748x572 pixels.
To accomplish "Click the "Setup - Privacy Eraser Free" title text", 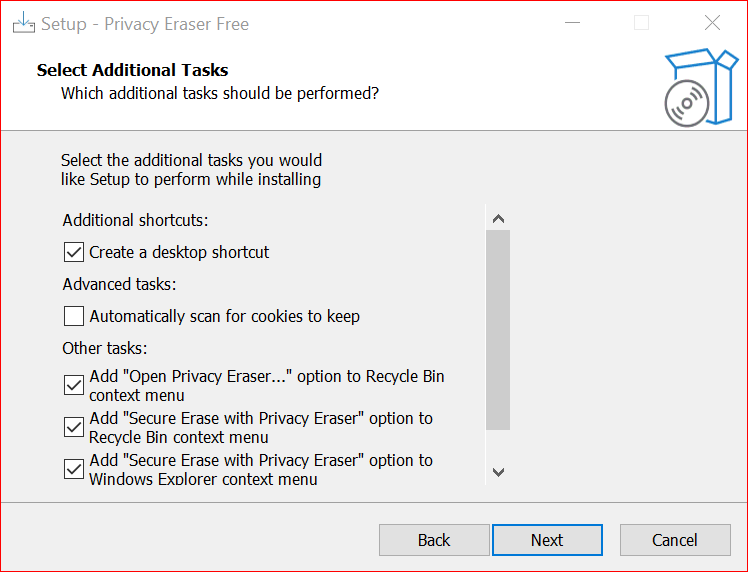I will pyautogui.click(x=145, y=23).
